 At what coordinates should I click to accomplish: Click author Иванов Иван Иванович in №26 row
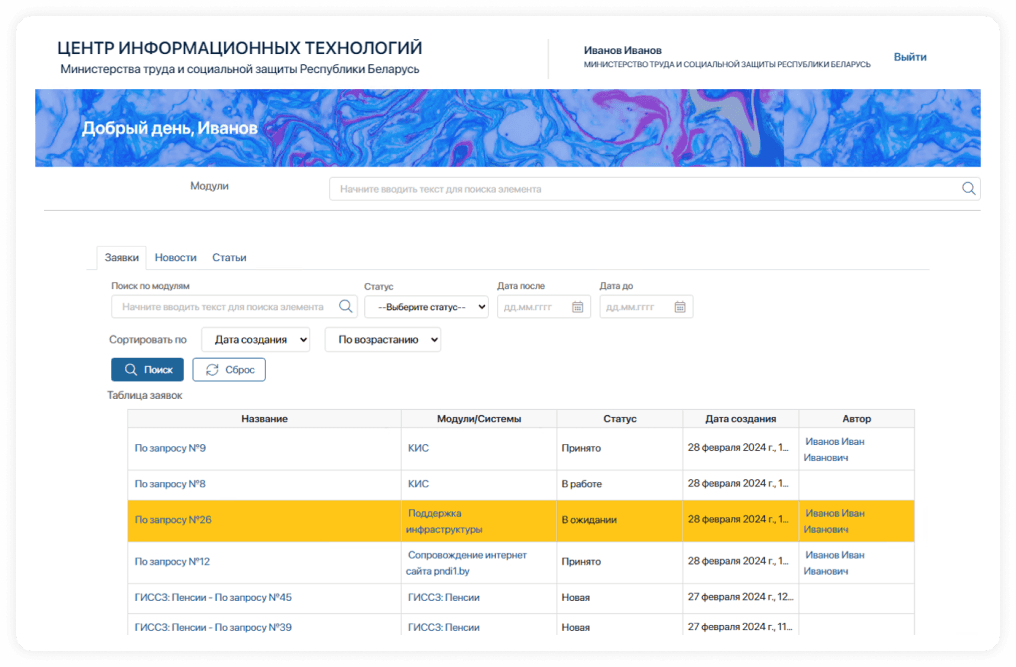pyautogui.click(x=834, y=521)
